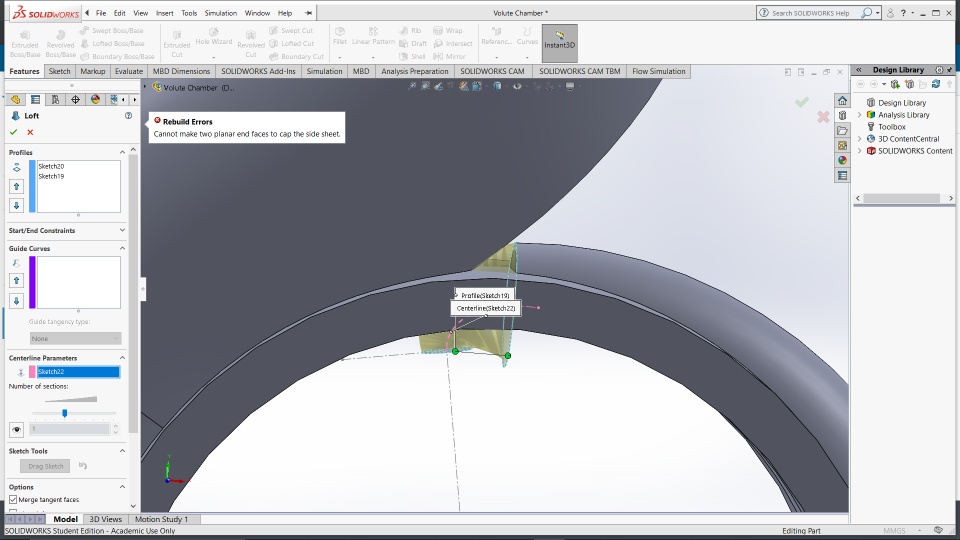Click Refresh icon in Design Library toolbar
Image resolution: width=960 pixels, height=540 pixels.
point(935,84)
